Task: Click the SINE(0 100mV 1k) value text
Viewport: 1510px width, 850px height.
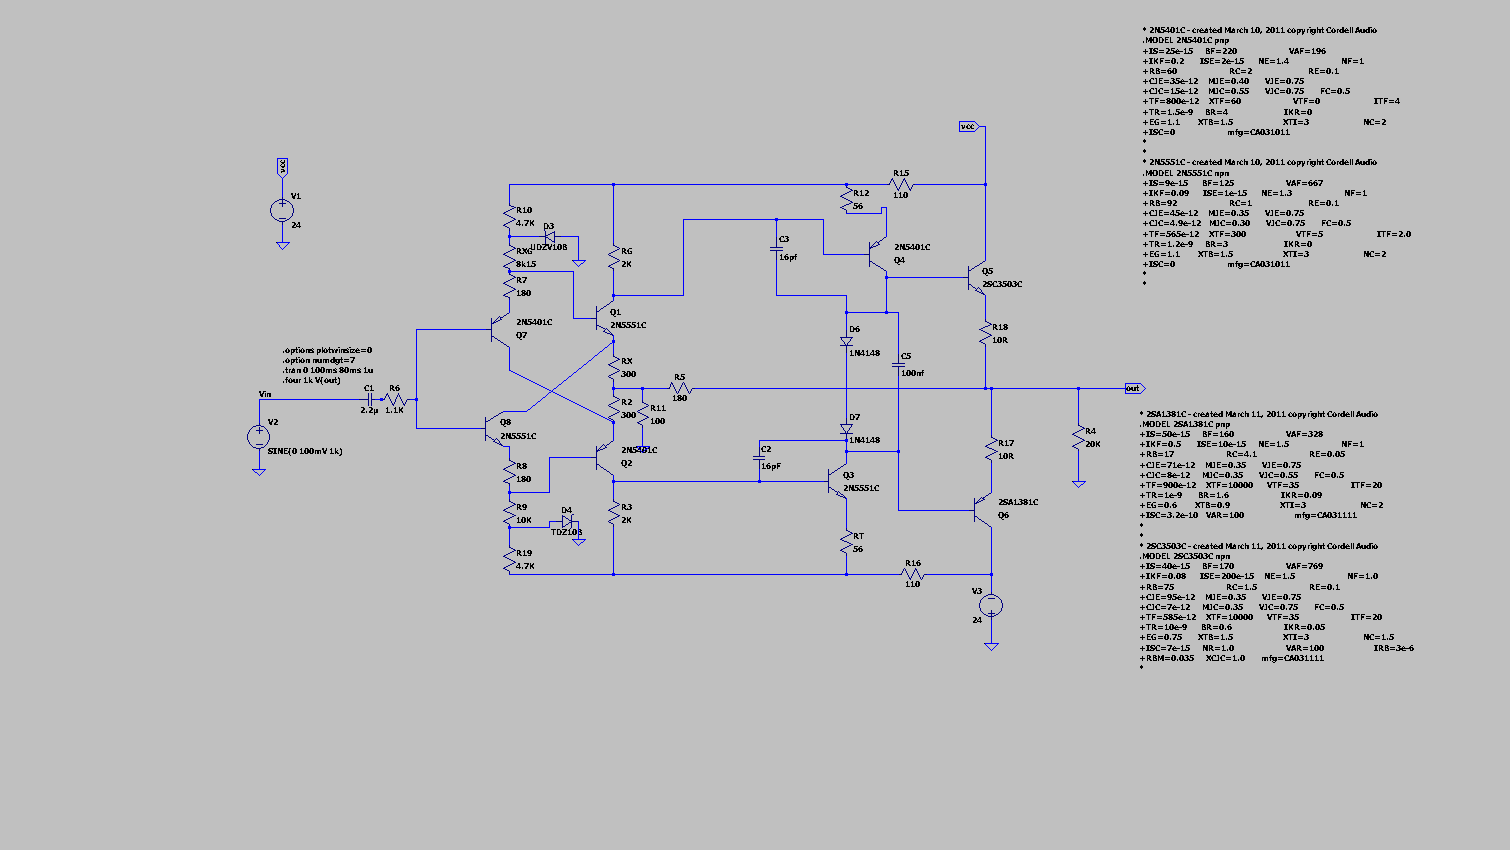Action: (305, 451)
